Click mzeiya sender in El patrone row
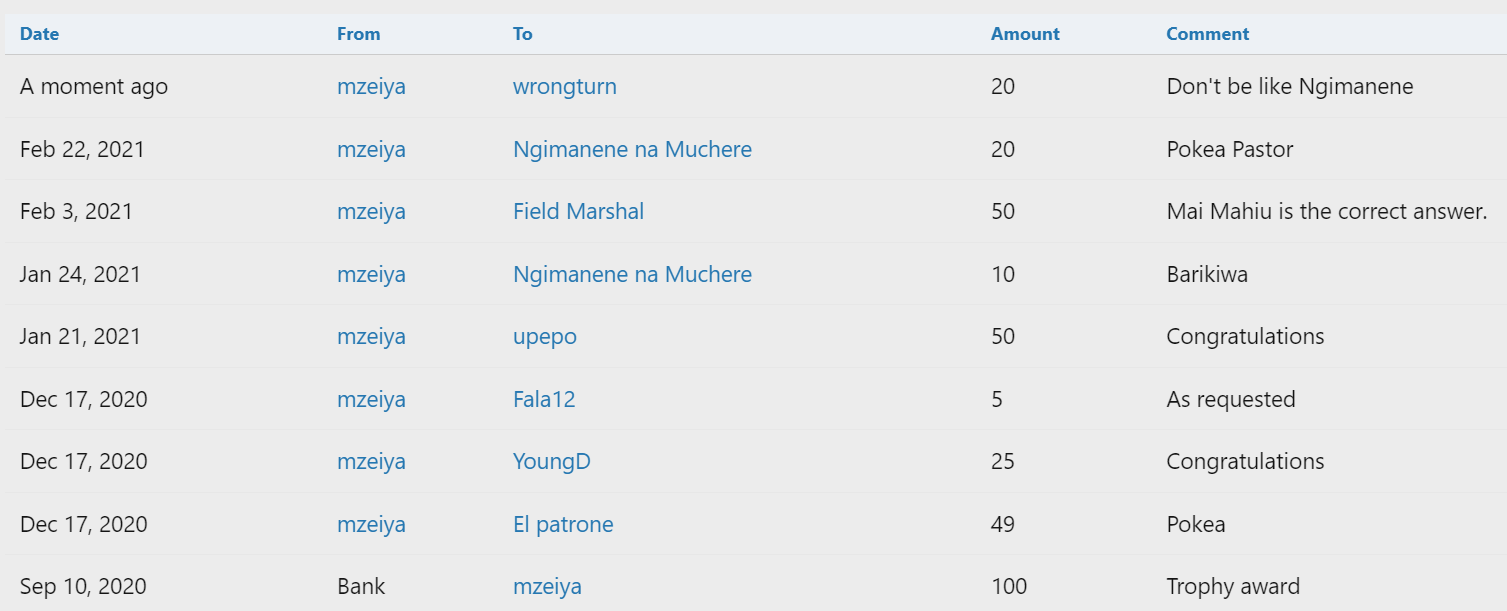The image size is (1507, 611). (x=371, y=525)
